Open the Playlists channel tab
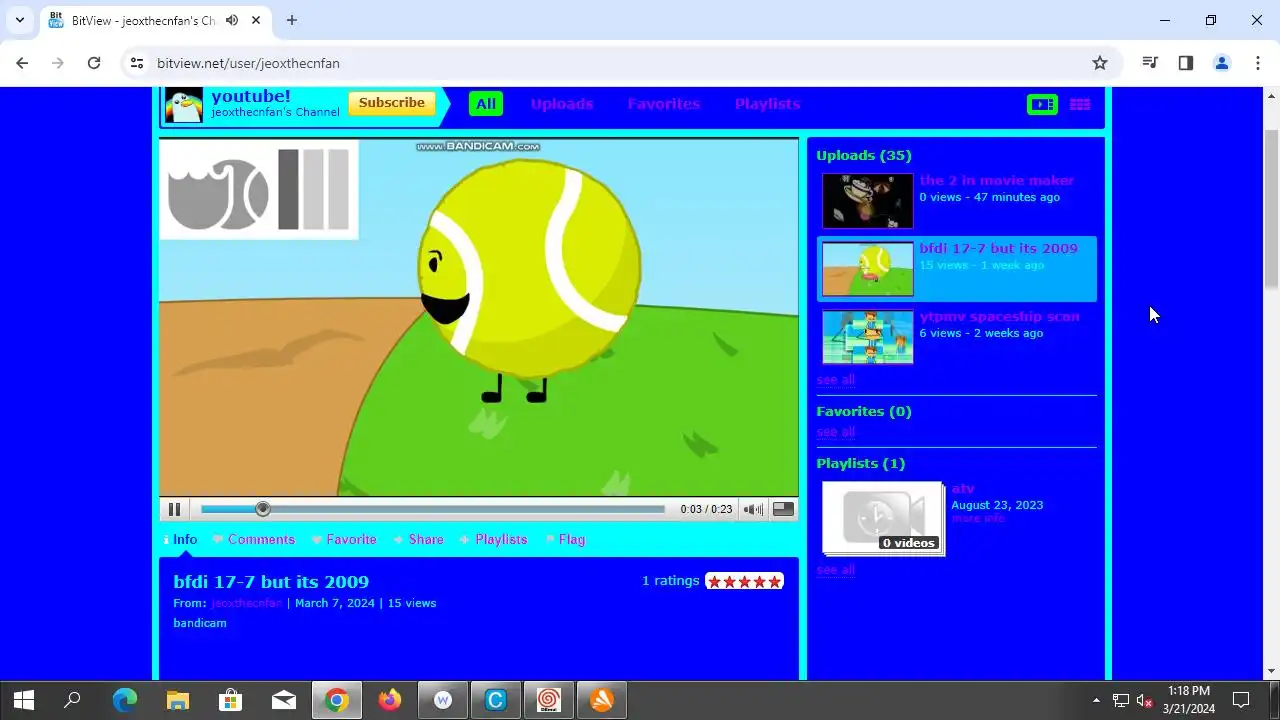The height and width of the screenshot is (720, 1280). point(767,104)
